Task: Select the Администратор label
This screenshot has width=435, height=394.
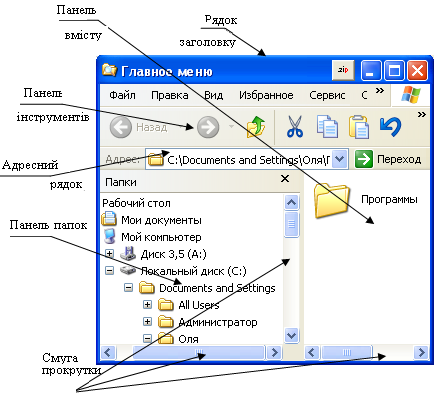Action: click(218, 322)
